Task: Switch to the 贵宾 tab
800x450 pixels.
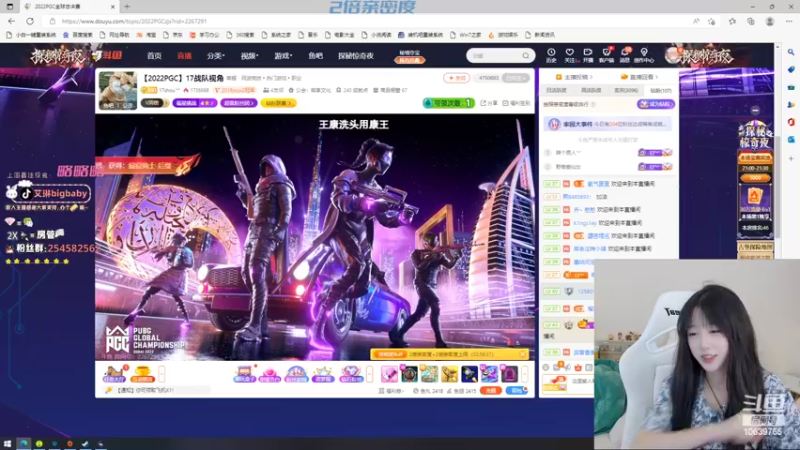Action: point(626,90)
